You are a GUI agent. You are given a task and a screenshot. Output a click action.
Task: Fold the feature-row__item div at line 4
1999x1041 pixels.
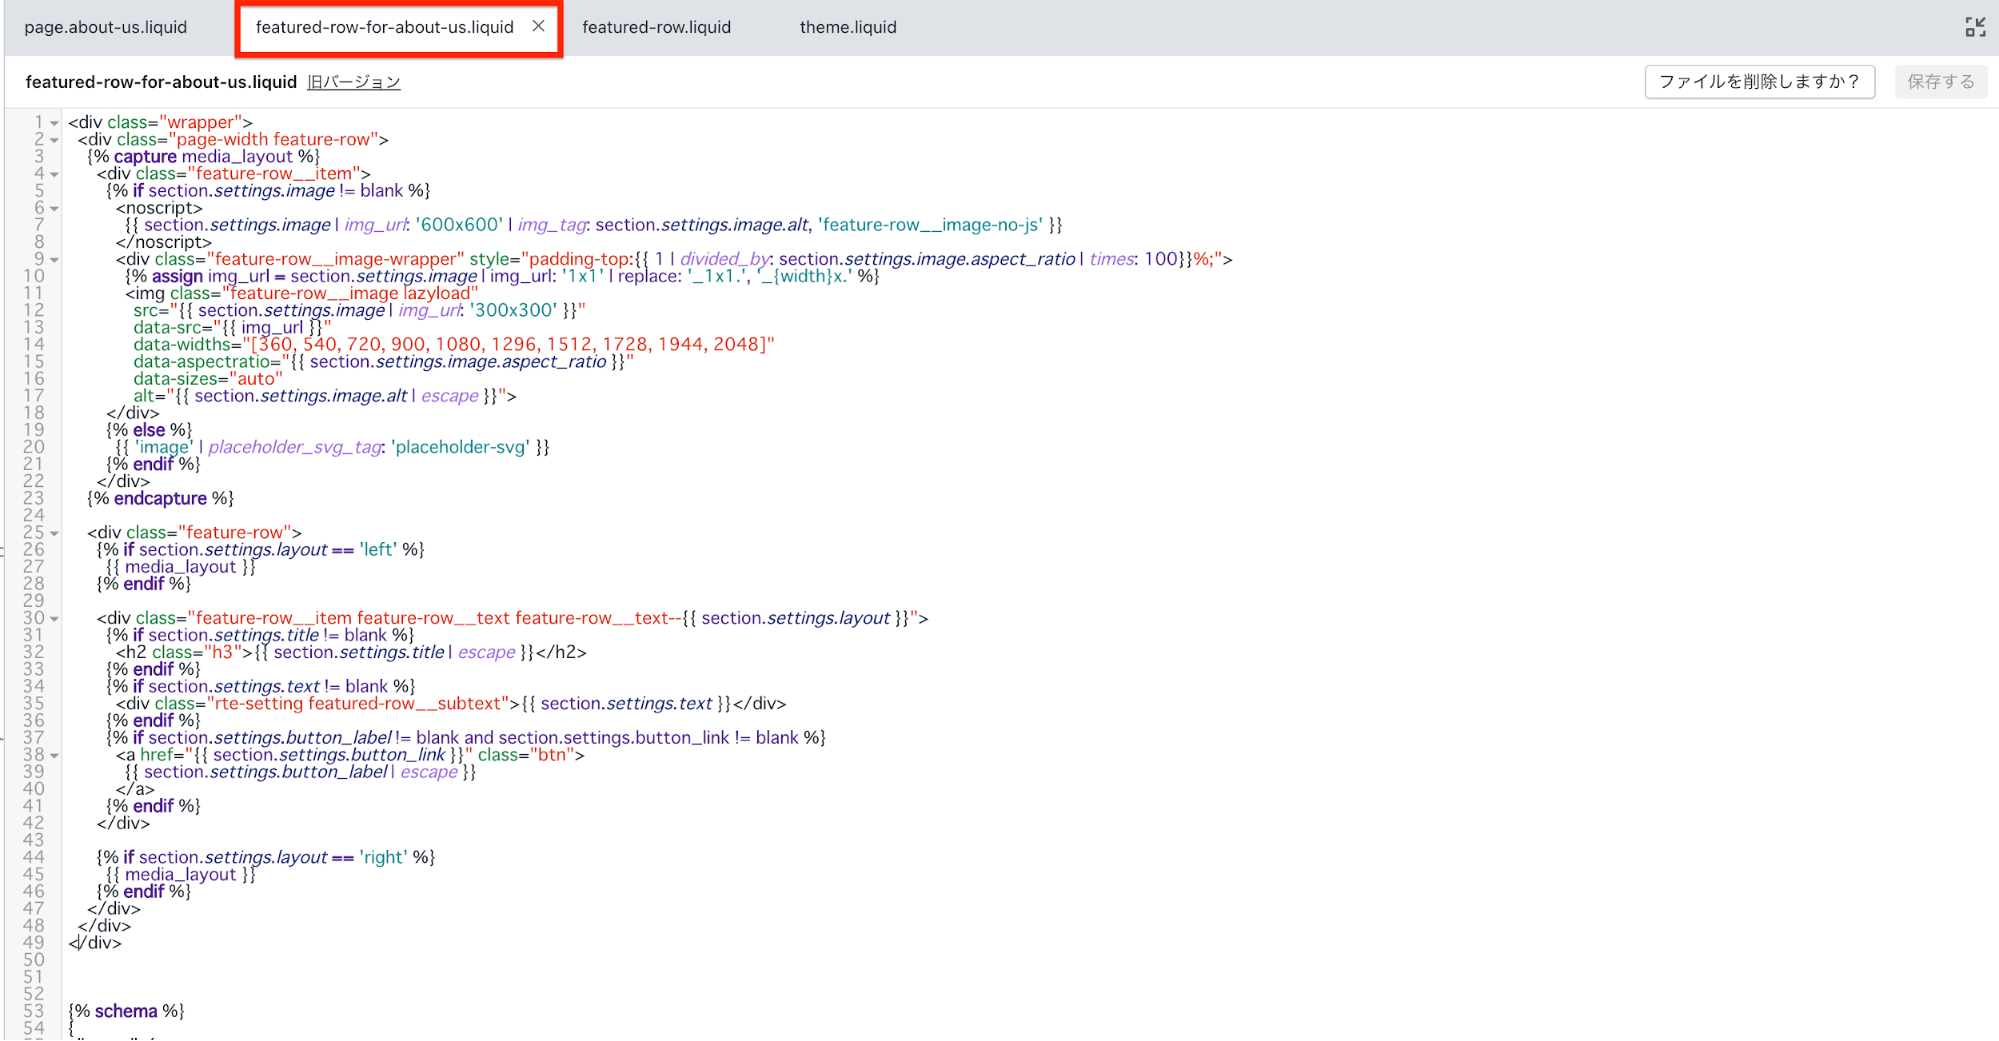(54, 174)
